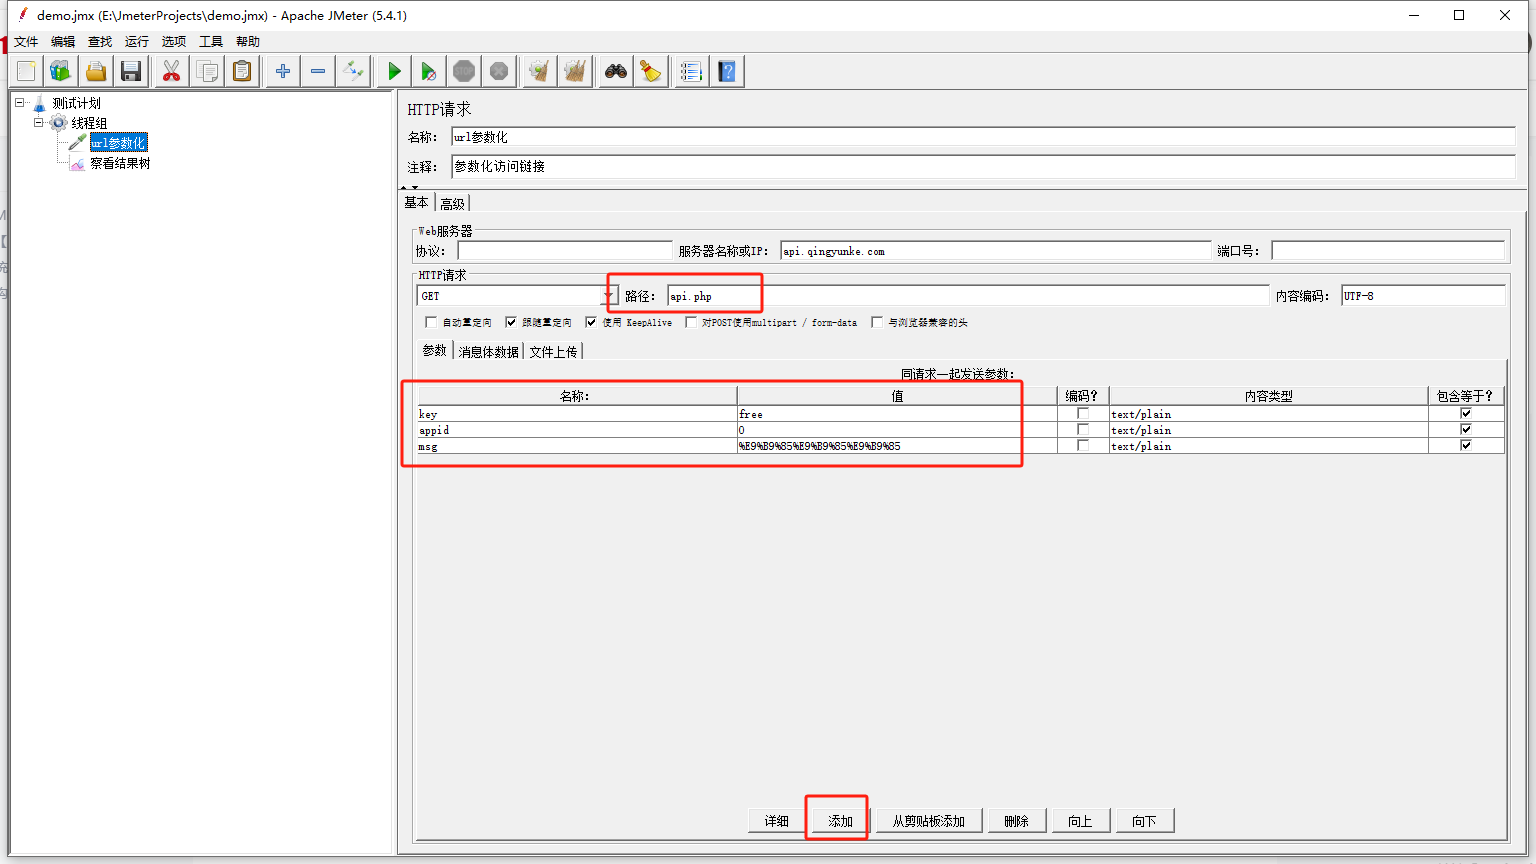Save the test plan with floppy icon
The height and width of the screenshot is (864, 1536).
[131, 71]
